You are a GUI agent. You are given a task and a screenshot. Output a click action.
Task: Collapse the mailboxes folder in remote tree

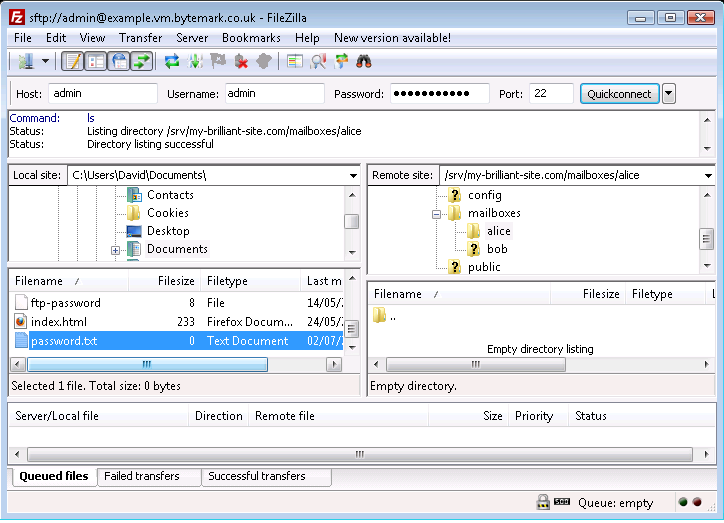pos(436,214)
